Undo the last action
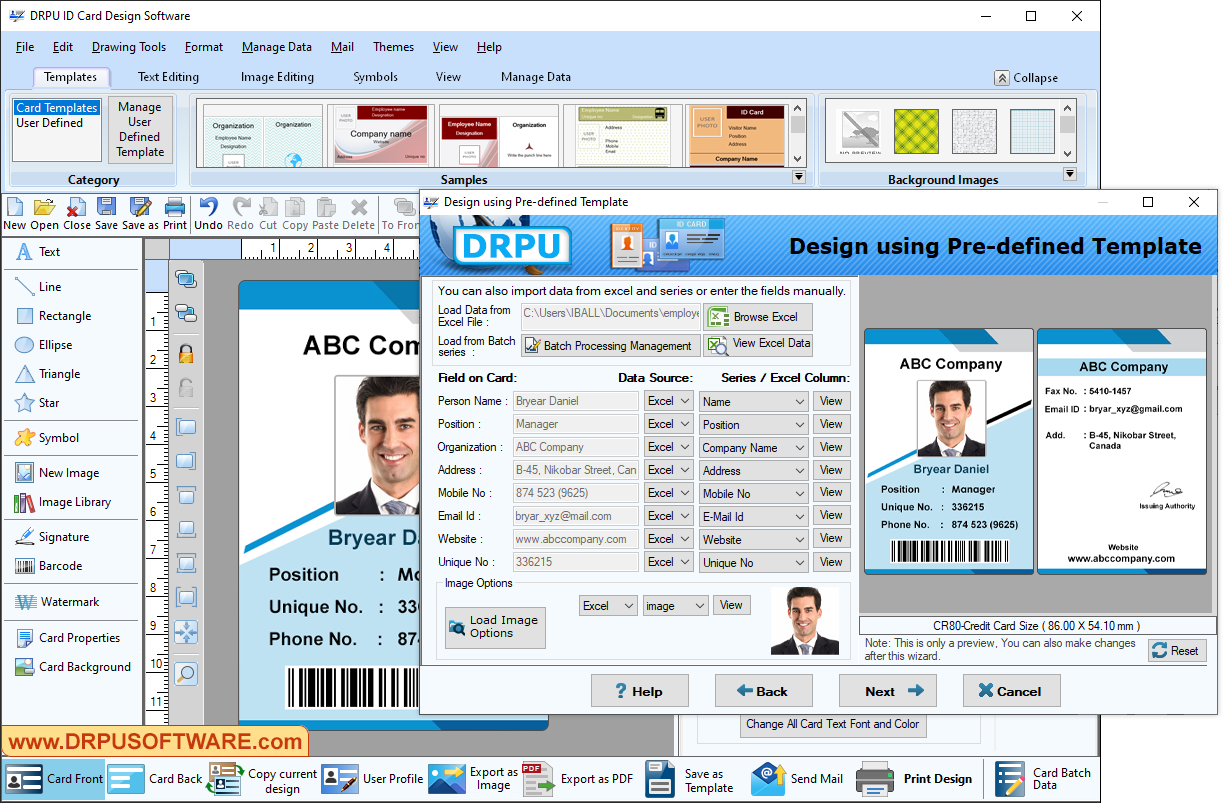1230x803 pixels. click(x=207, y=211)
